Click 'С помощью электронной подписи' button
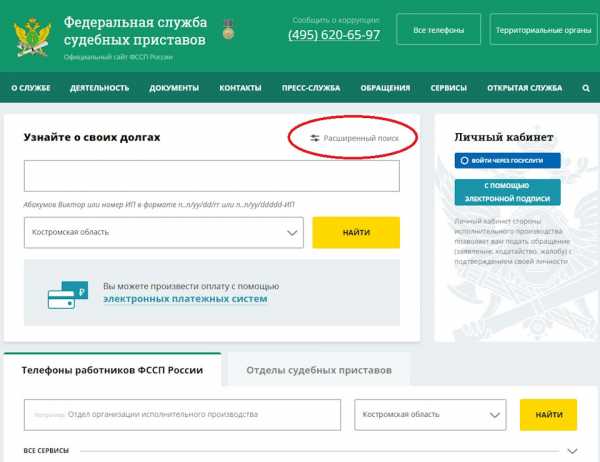The height and width of the screenshot is (462, 600). [x=507, y=192]
